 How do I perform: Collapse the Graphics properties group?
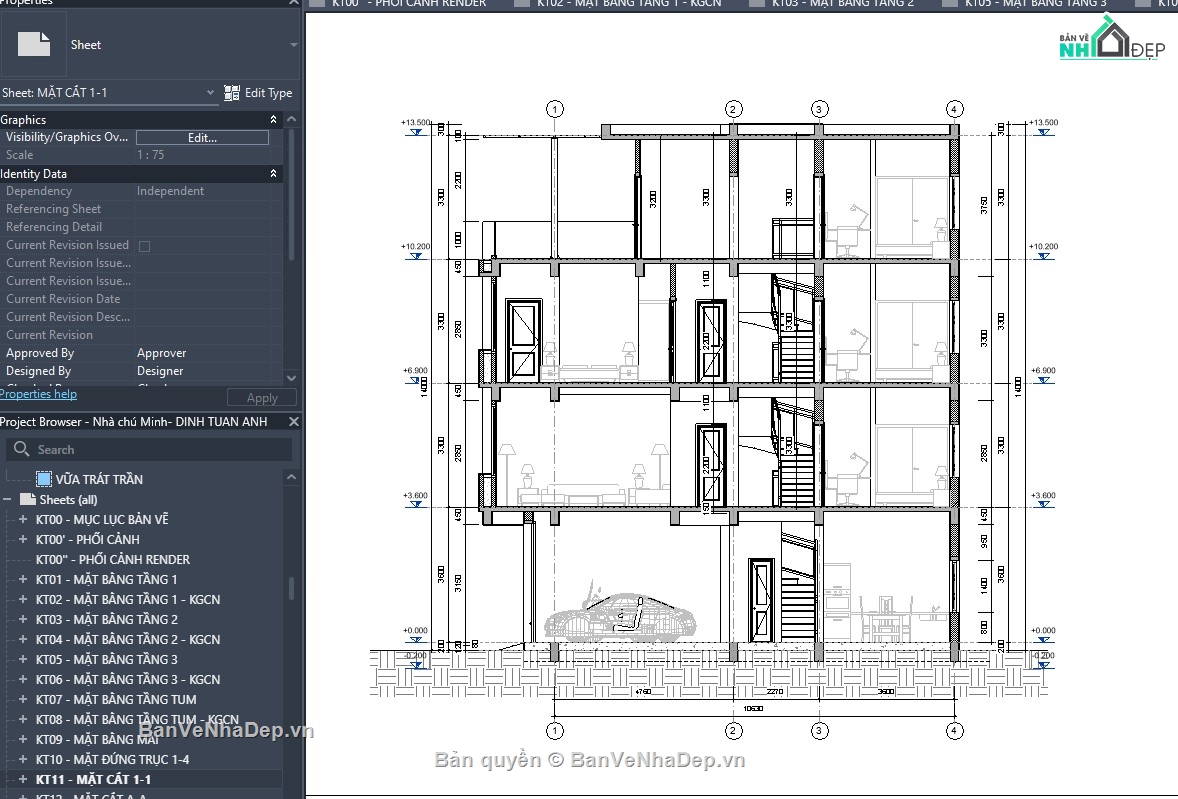coord(273,119)
